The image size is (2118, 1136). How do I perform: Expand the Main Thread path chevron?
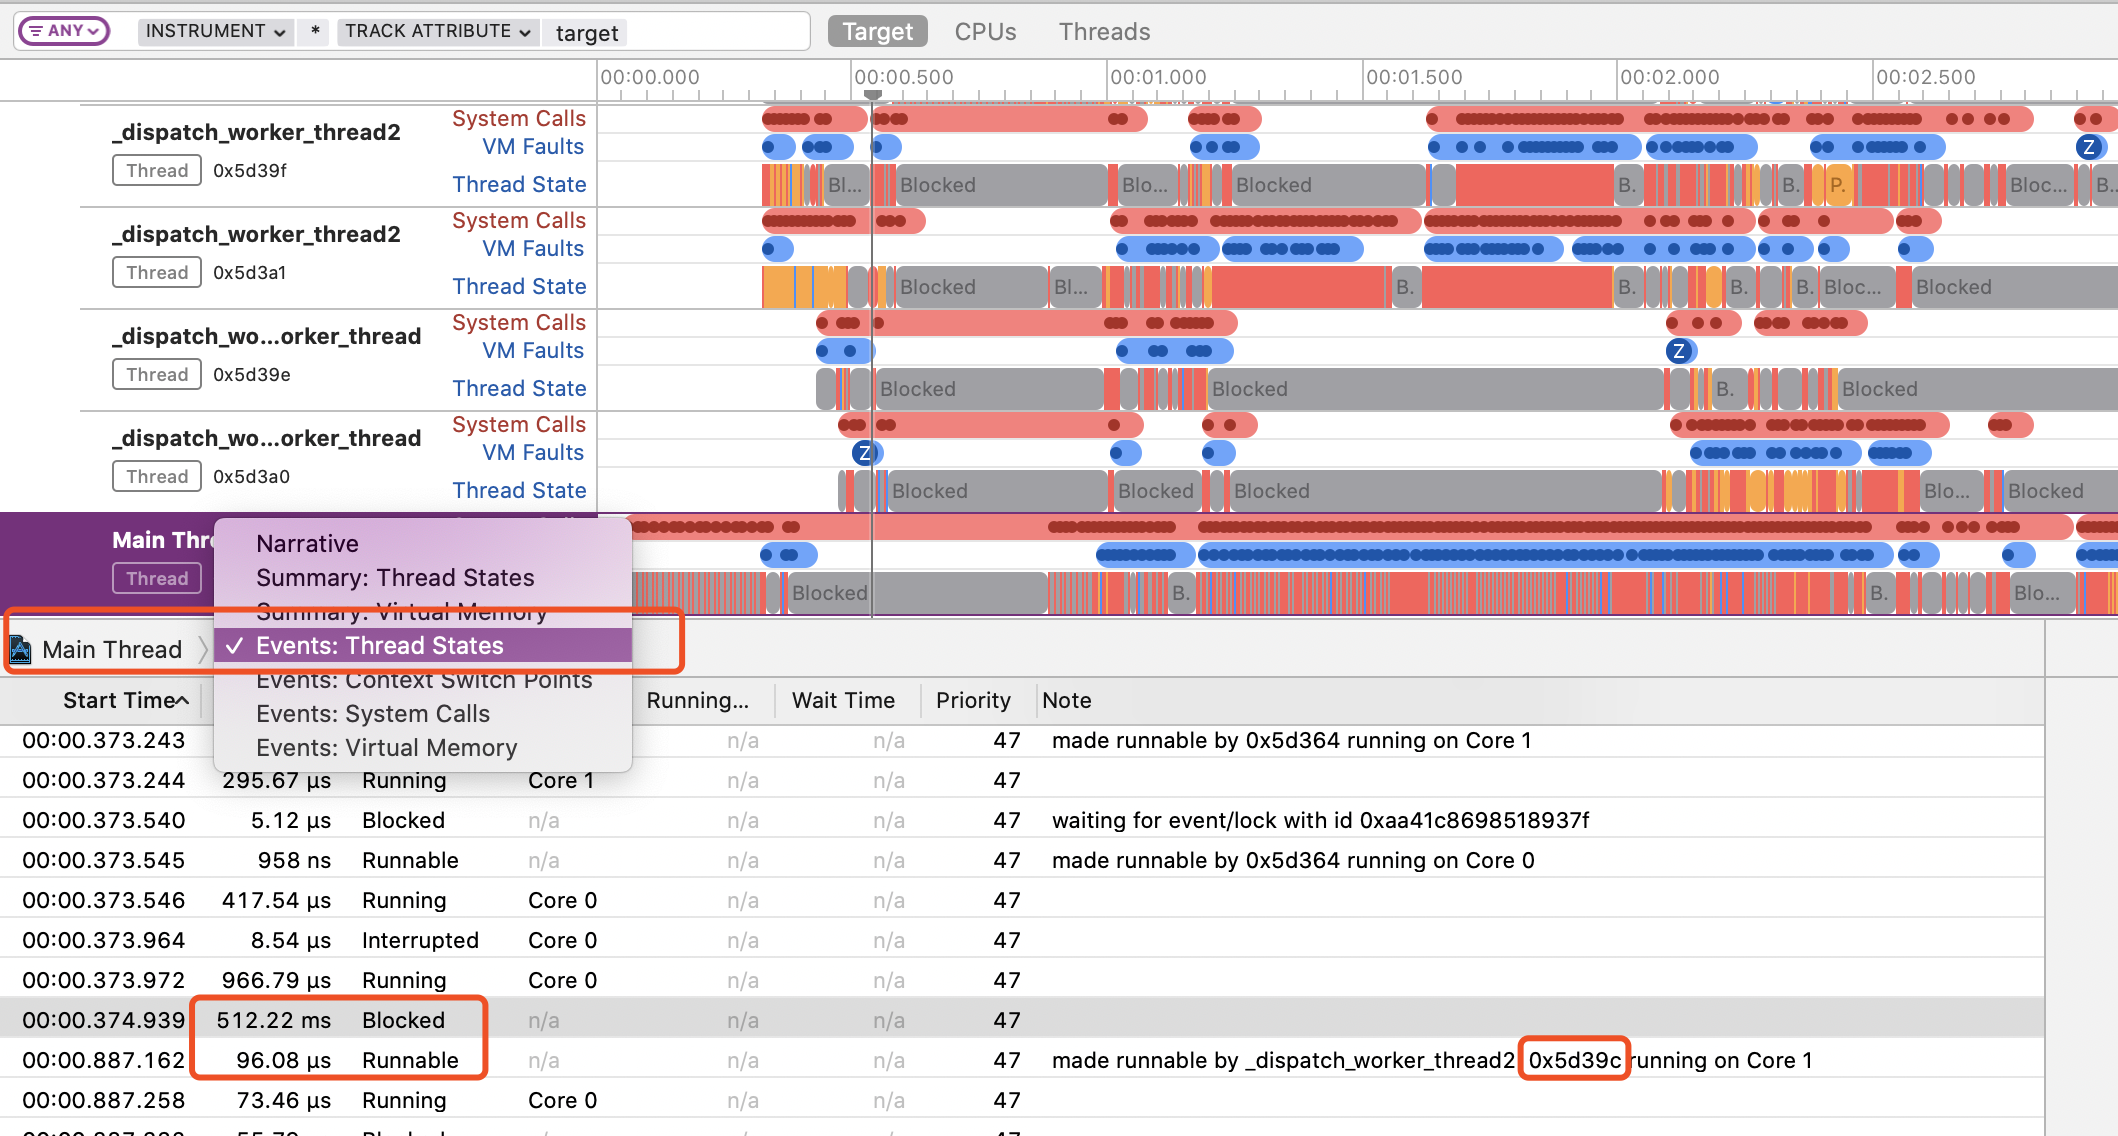203,650
